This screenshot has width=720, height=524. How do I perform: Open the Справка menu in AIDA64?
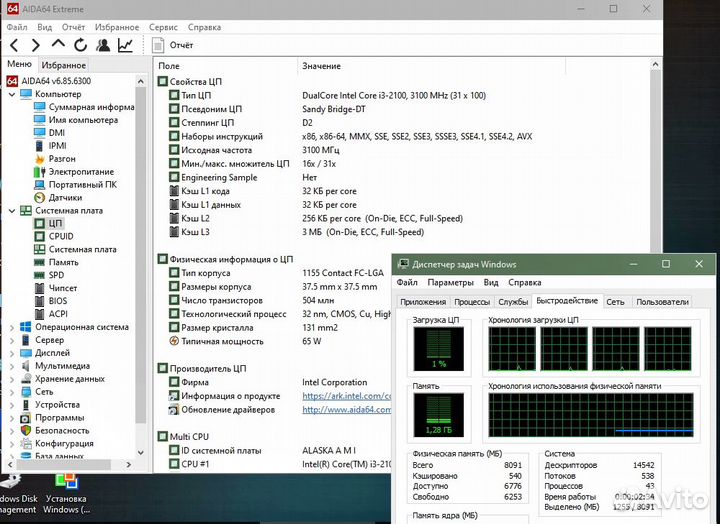(204, 27)
